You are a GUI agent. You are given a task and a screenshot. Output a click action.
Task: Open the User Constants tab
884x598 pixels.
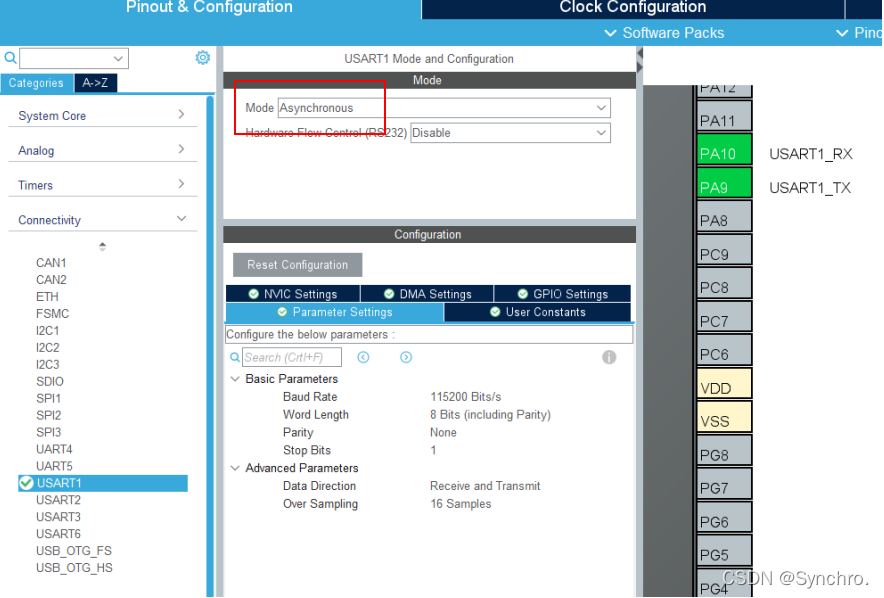[x=538, y=312]
